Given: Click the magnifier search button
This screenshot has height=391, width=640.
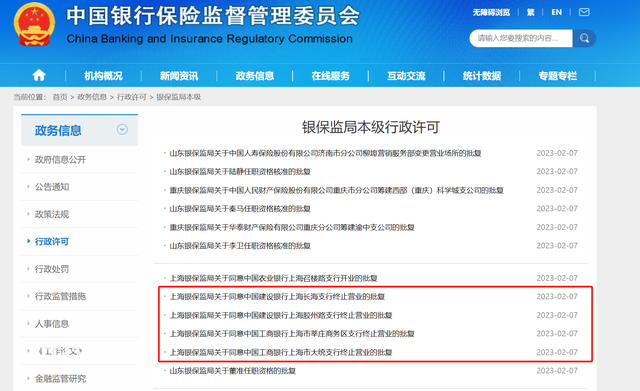Looking at the screenshot, I should (584, 38).
